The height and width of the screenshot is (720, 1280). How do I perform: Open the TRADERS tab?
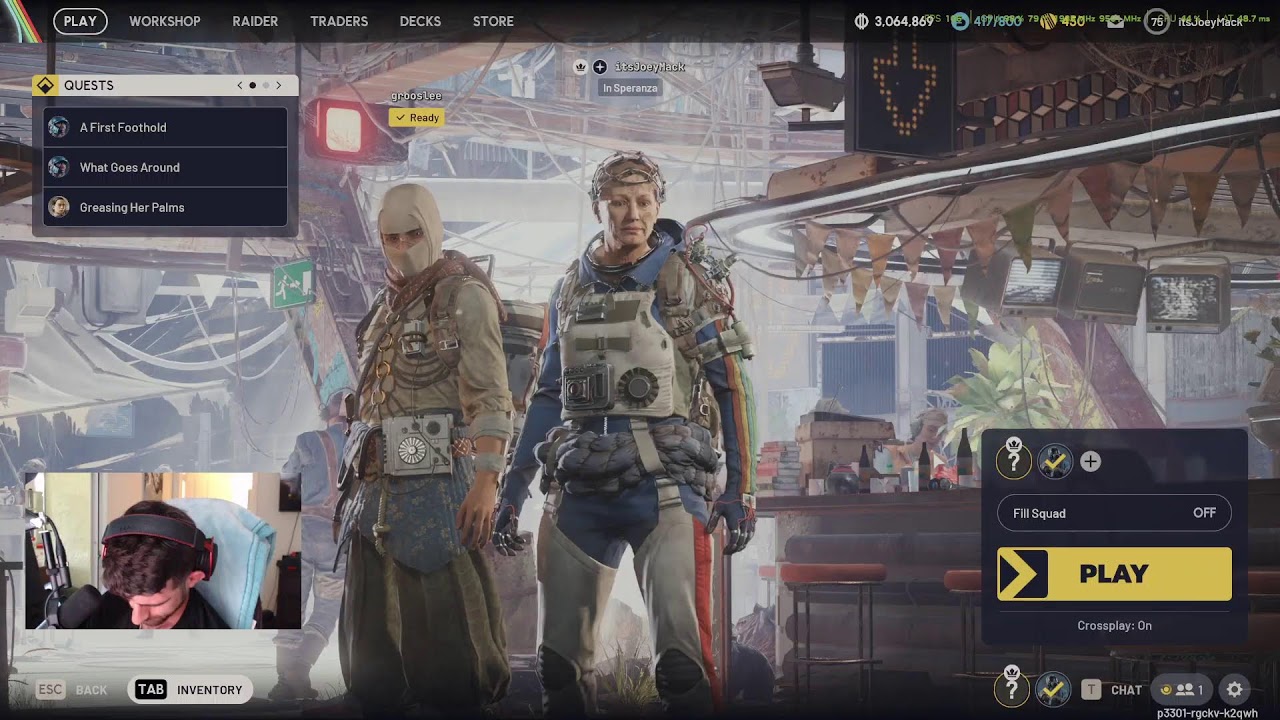coord(339,21)
